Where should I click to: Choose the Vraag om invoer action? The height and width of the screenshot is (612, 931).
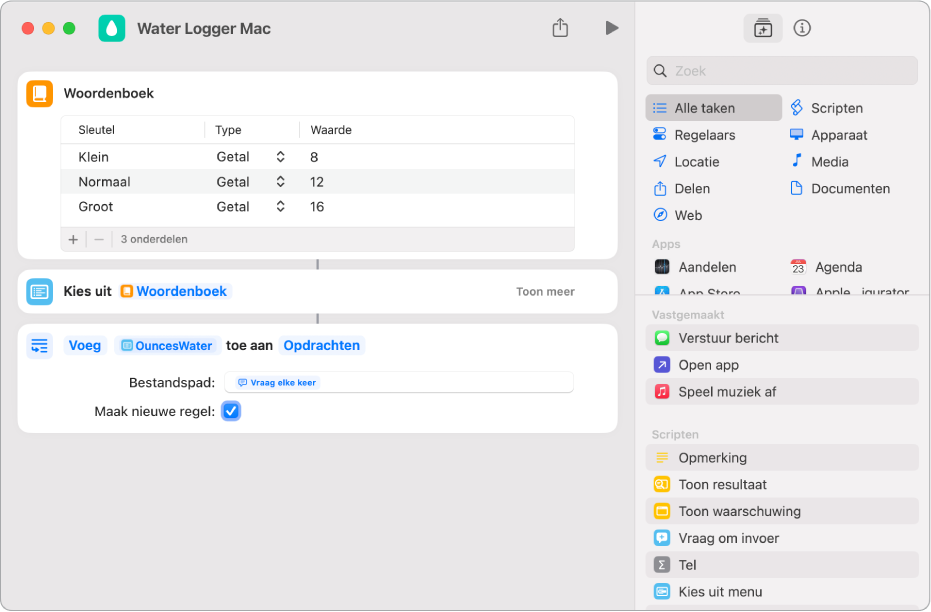click(x=781, y=538)
